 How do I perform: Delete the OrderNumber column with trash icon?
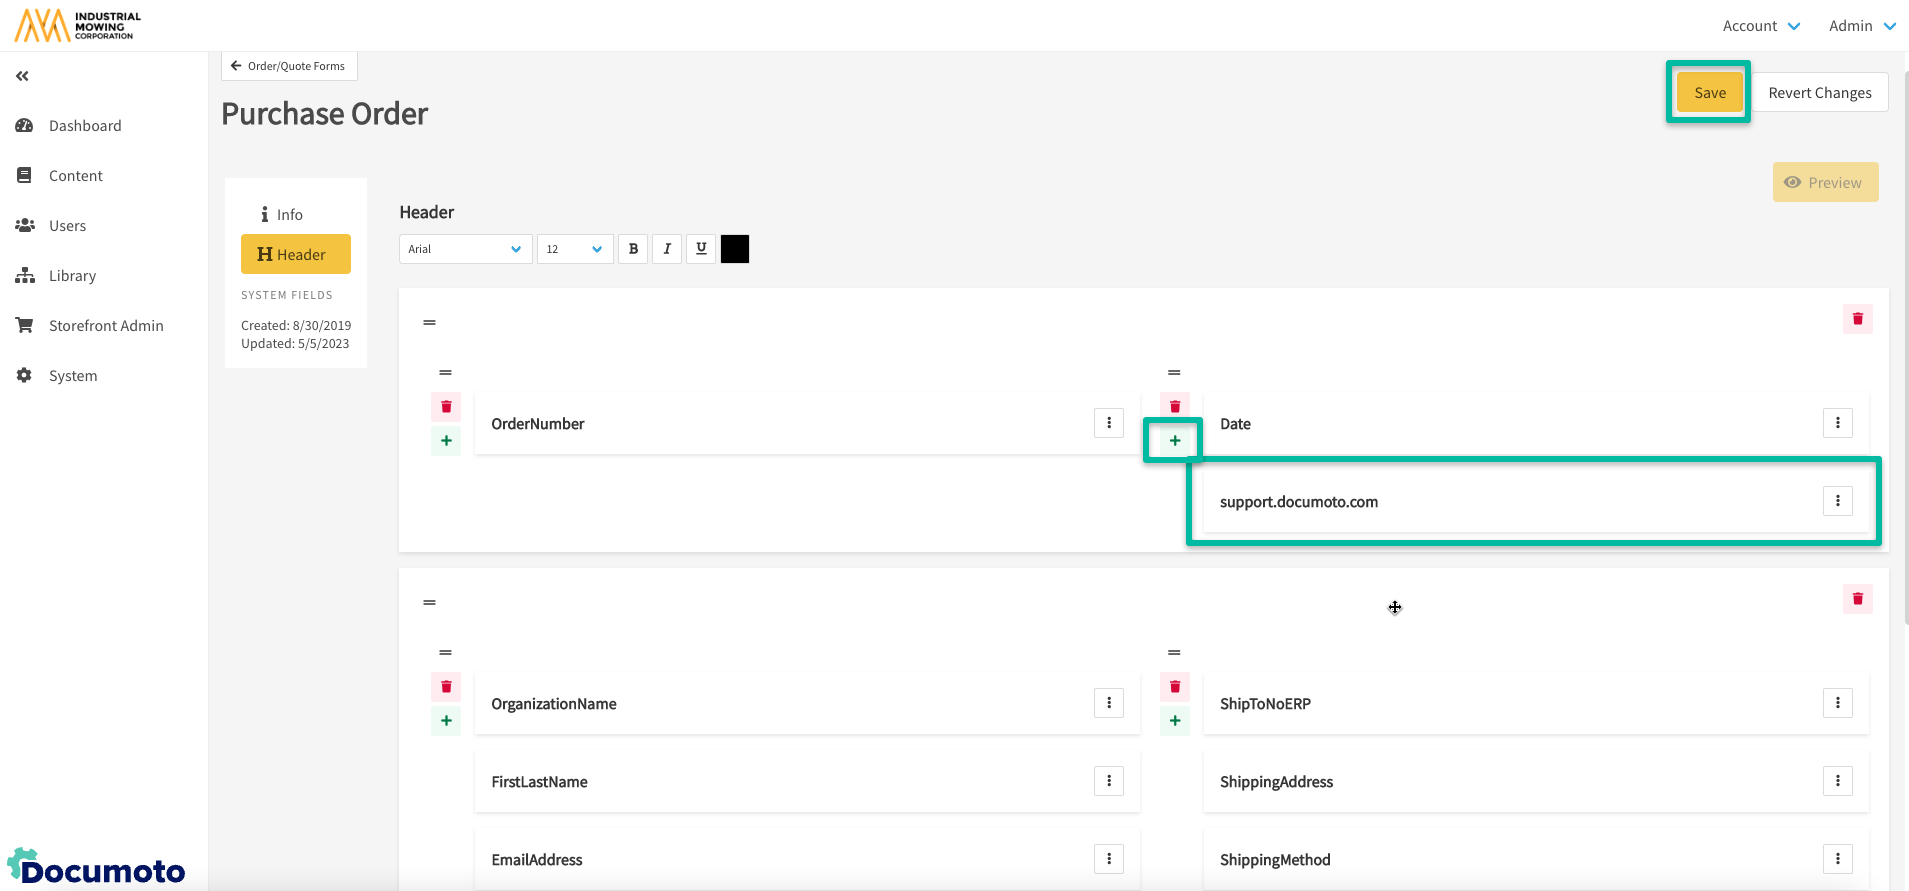[446, 407]
